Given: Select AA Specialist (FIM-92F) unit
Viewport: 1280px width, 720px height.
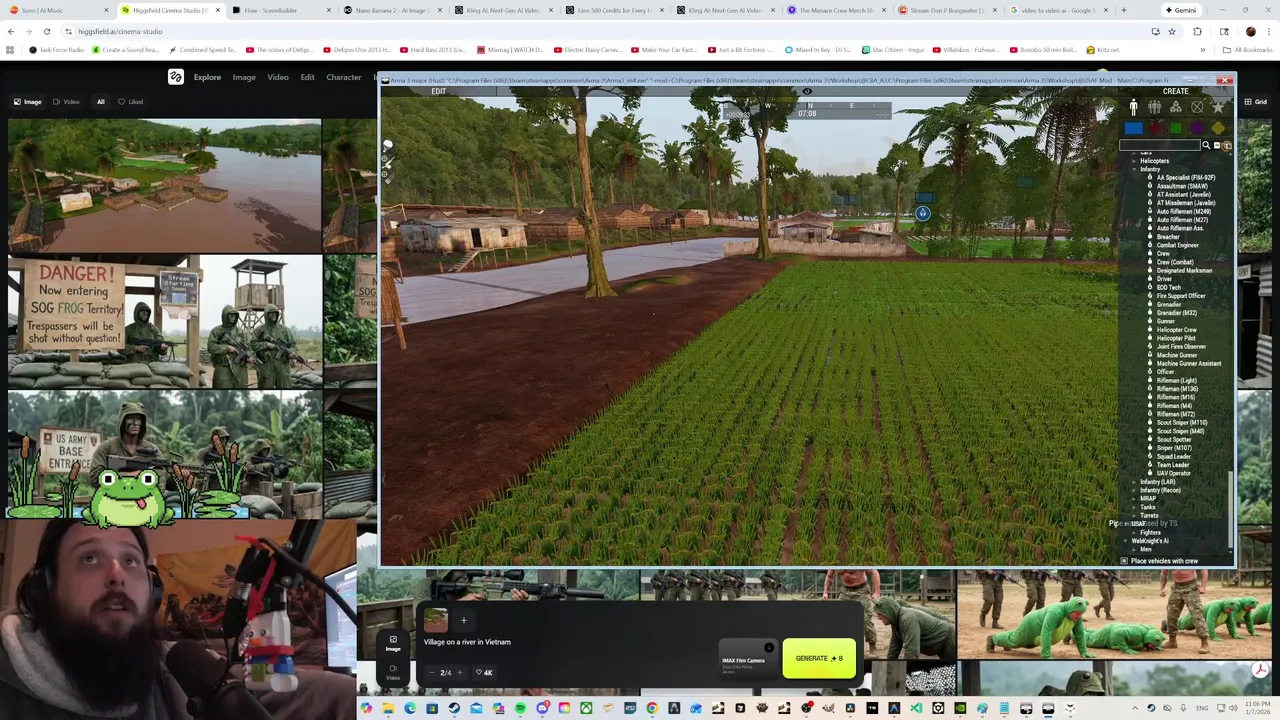Looking at the screenshot, I should tap(1185, 178).
